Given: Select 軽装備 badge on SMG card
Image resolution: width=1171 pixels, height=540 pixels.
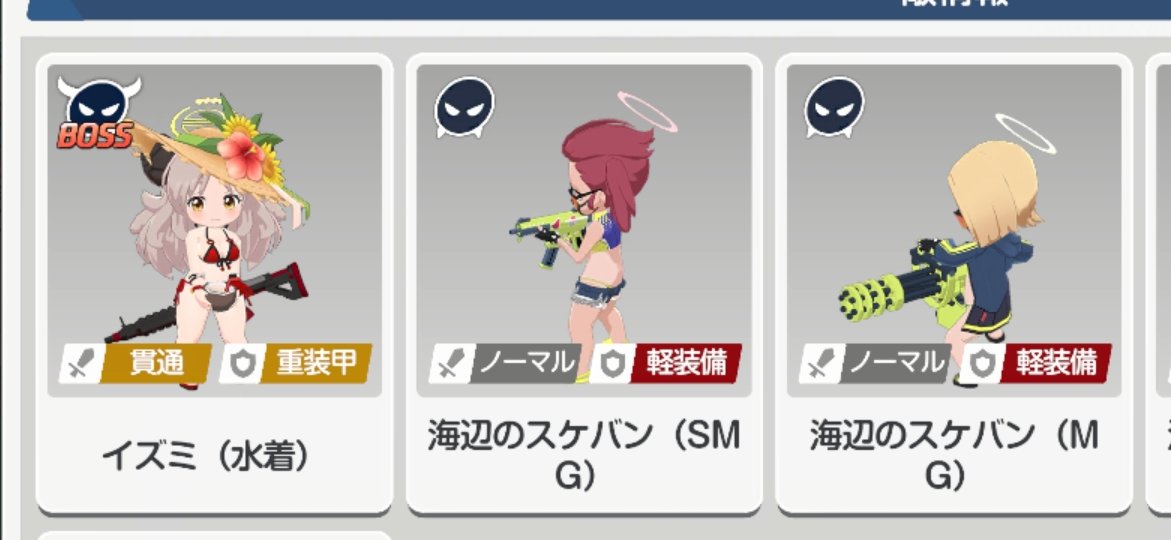Looking at the screenshot, I should point(666,364).
